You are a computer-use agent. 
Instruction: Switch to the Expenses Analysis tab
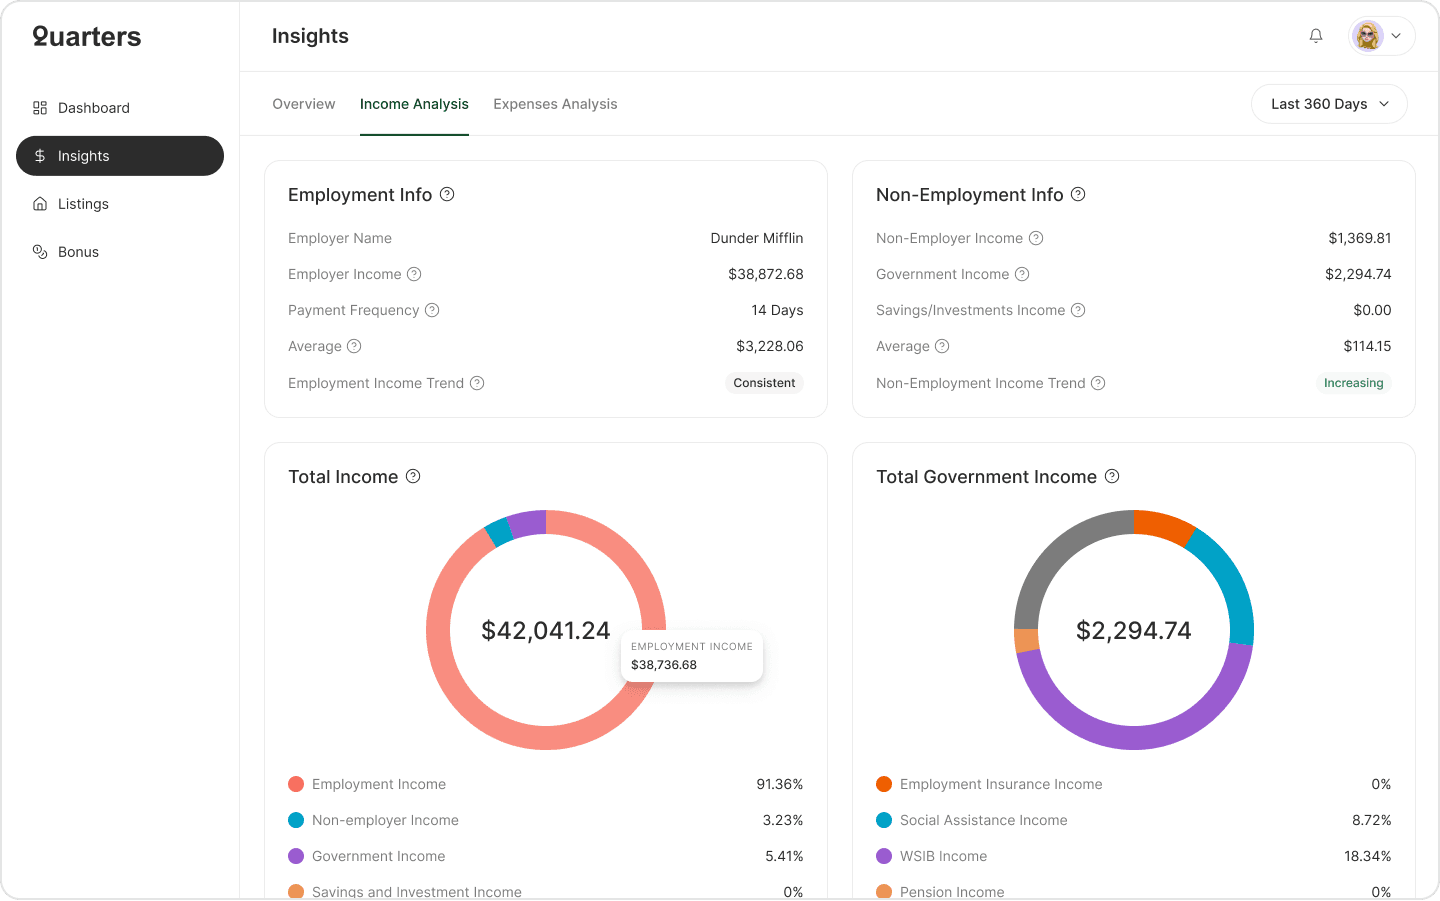point(555,104)
